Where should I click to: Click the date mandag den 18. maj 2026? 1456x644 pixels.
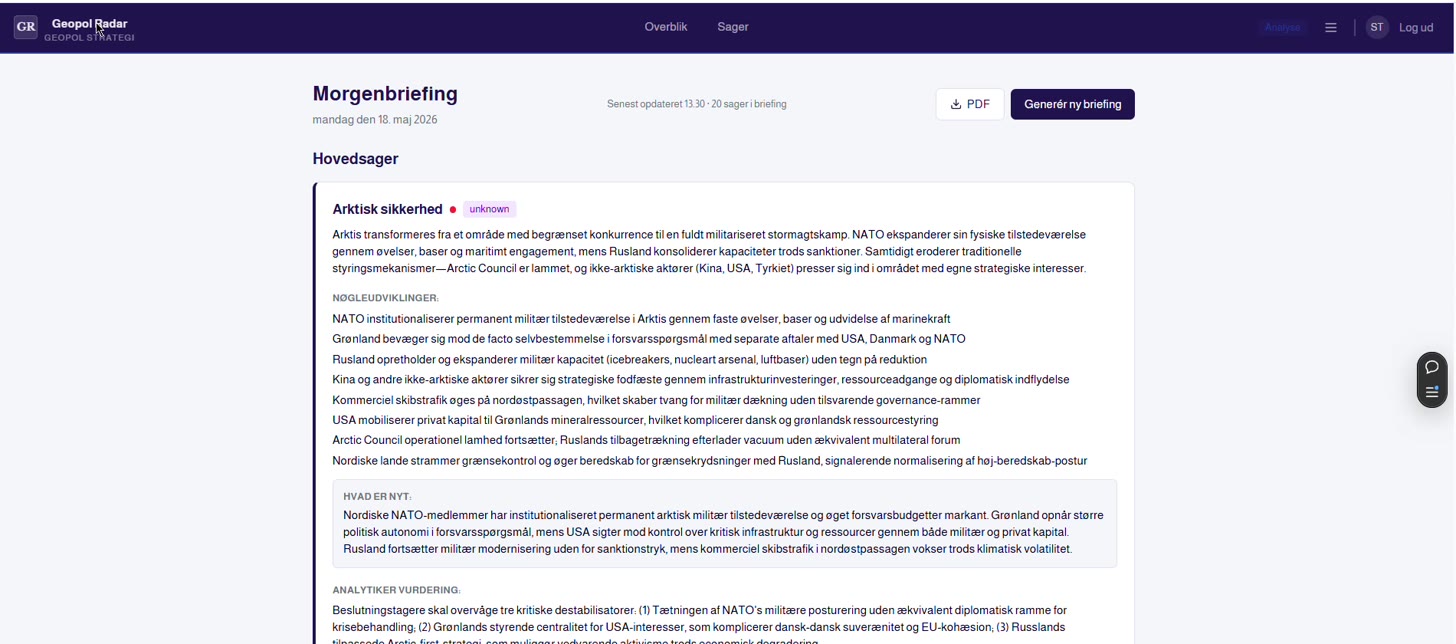pyautogui.click(x=375, y=120)
